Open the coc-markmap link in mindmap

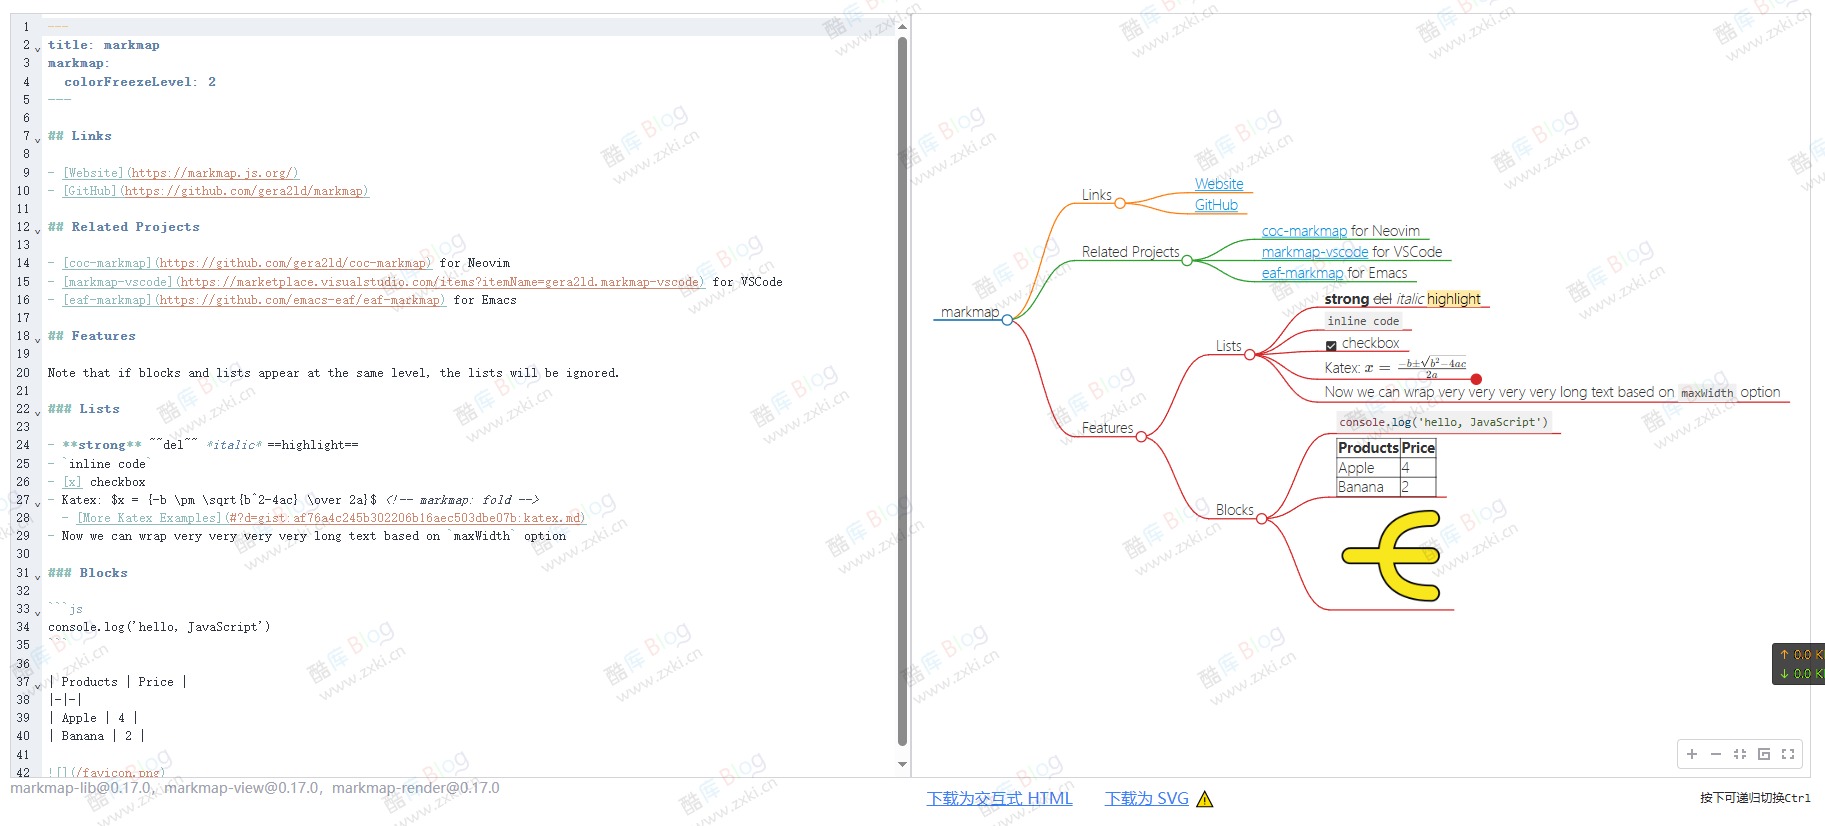pos(1304,231)
